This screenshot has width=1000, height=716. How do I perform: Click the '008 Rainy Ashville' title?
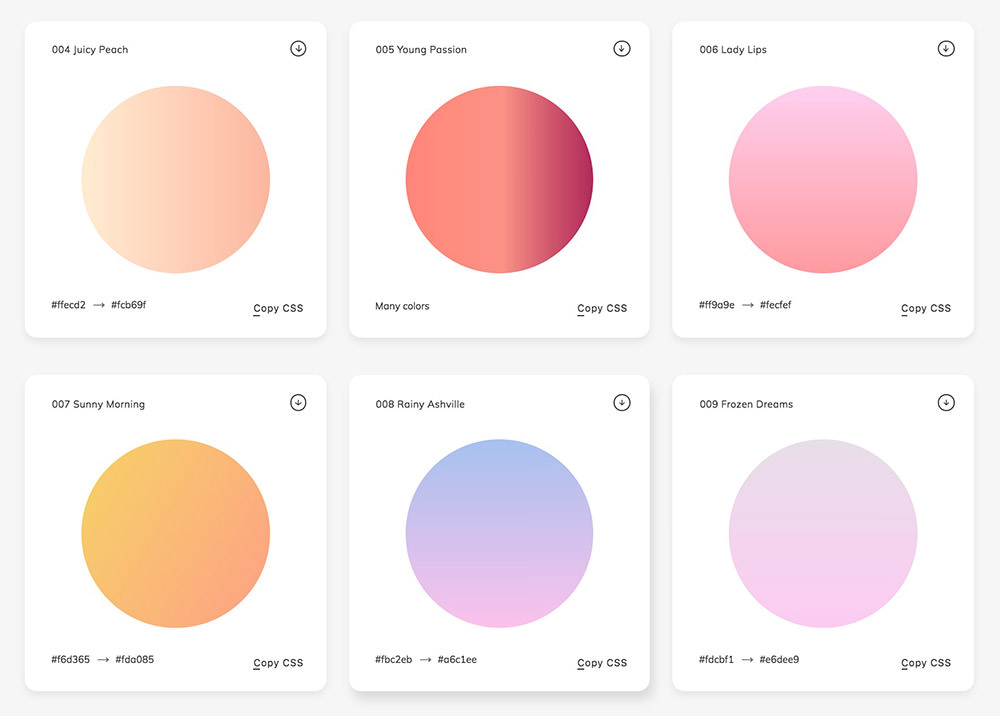(420, 404)
